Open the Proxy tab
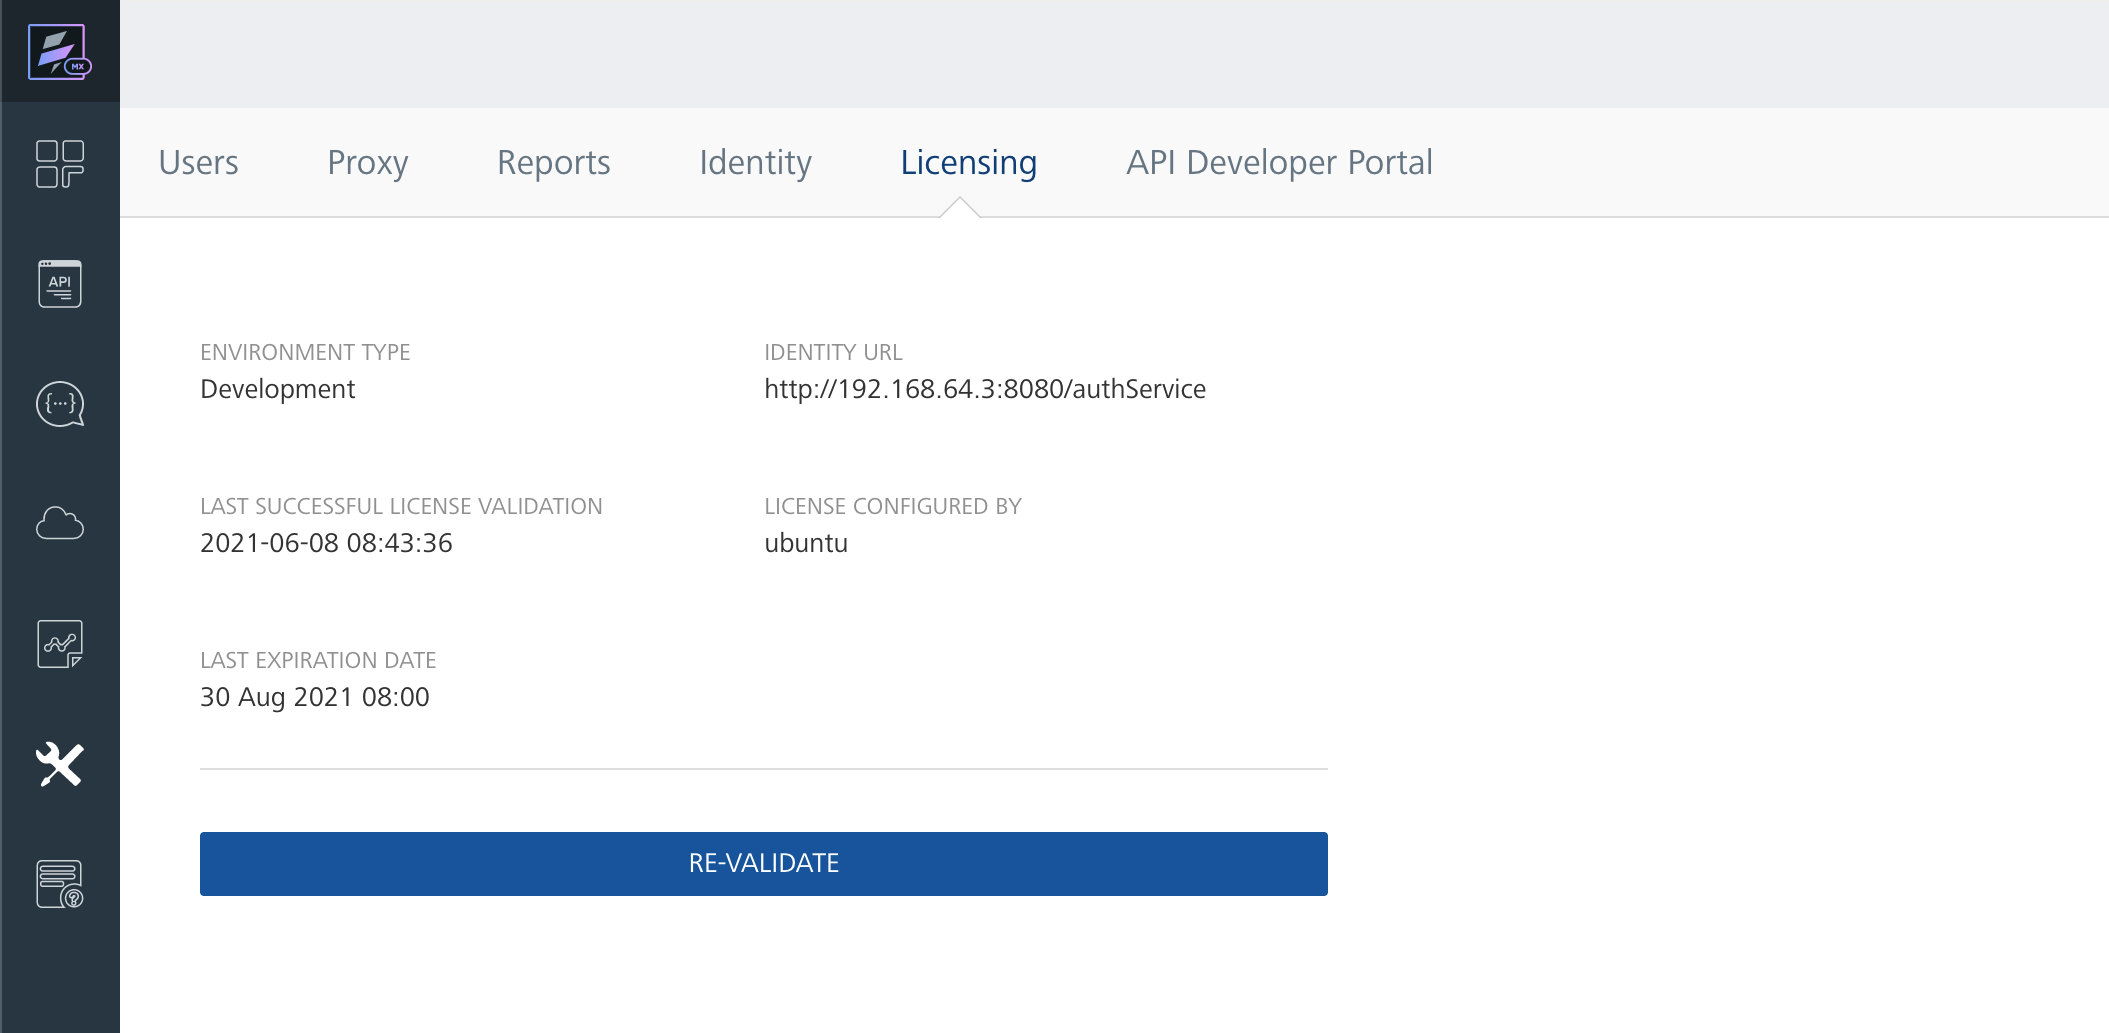 367,162
